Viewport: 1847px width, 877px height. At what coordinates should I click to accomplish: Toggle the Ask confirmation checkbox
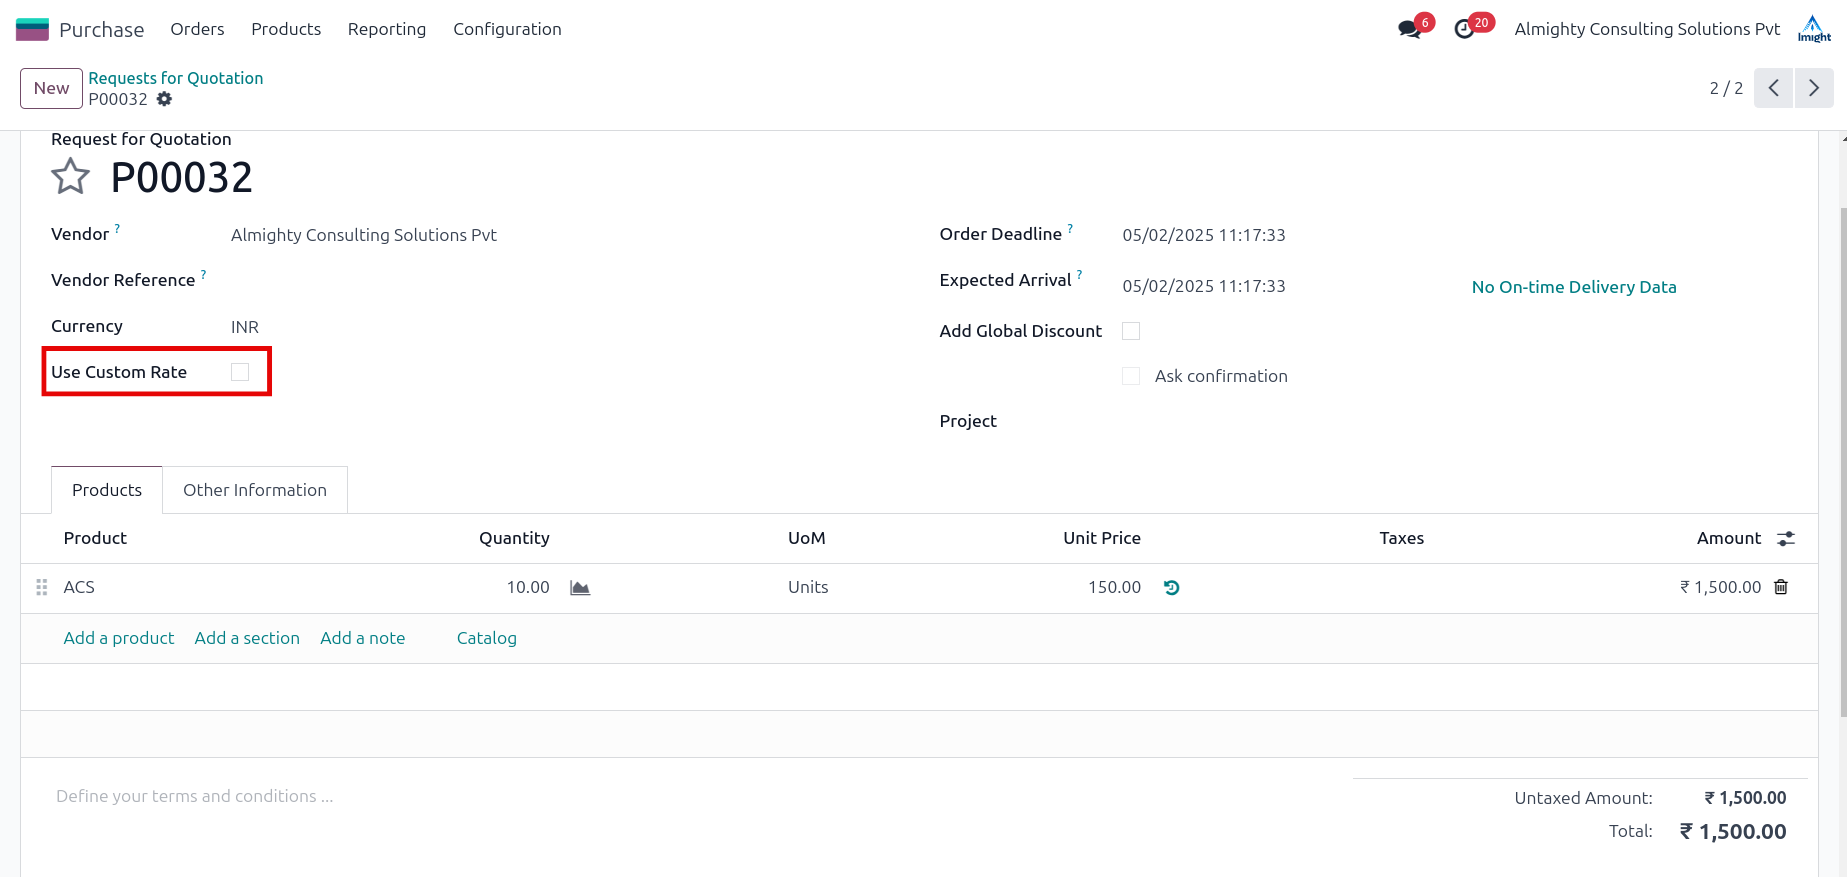click(1131, 376)
